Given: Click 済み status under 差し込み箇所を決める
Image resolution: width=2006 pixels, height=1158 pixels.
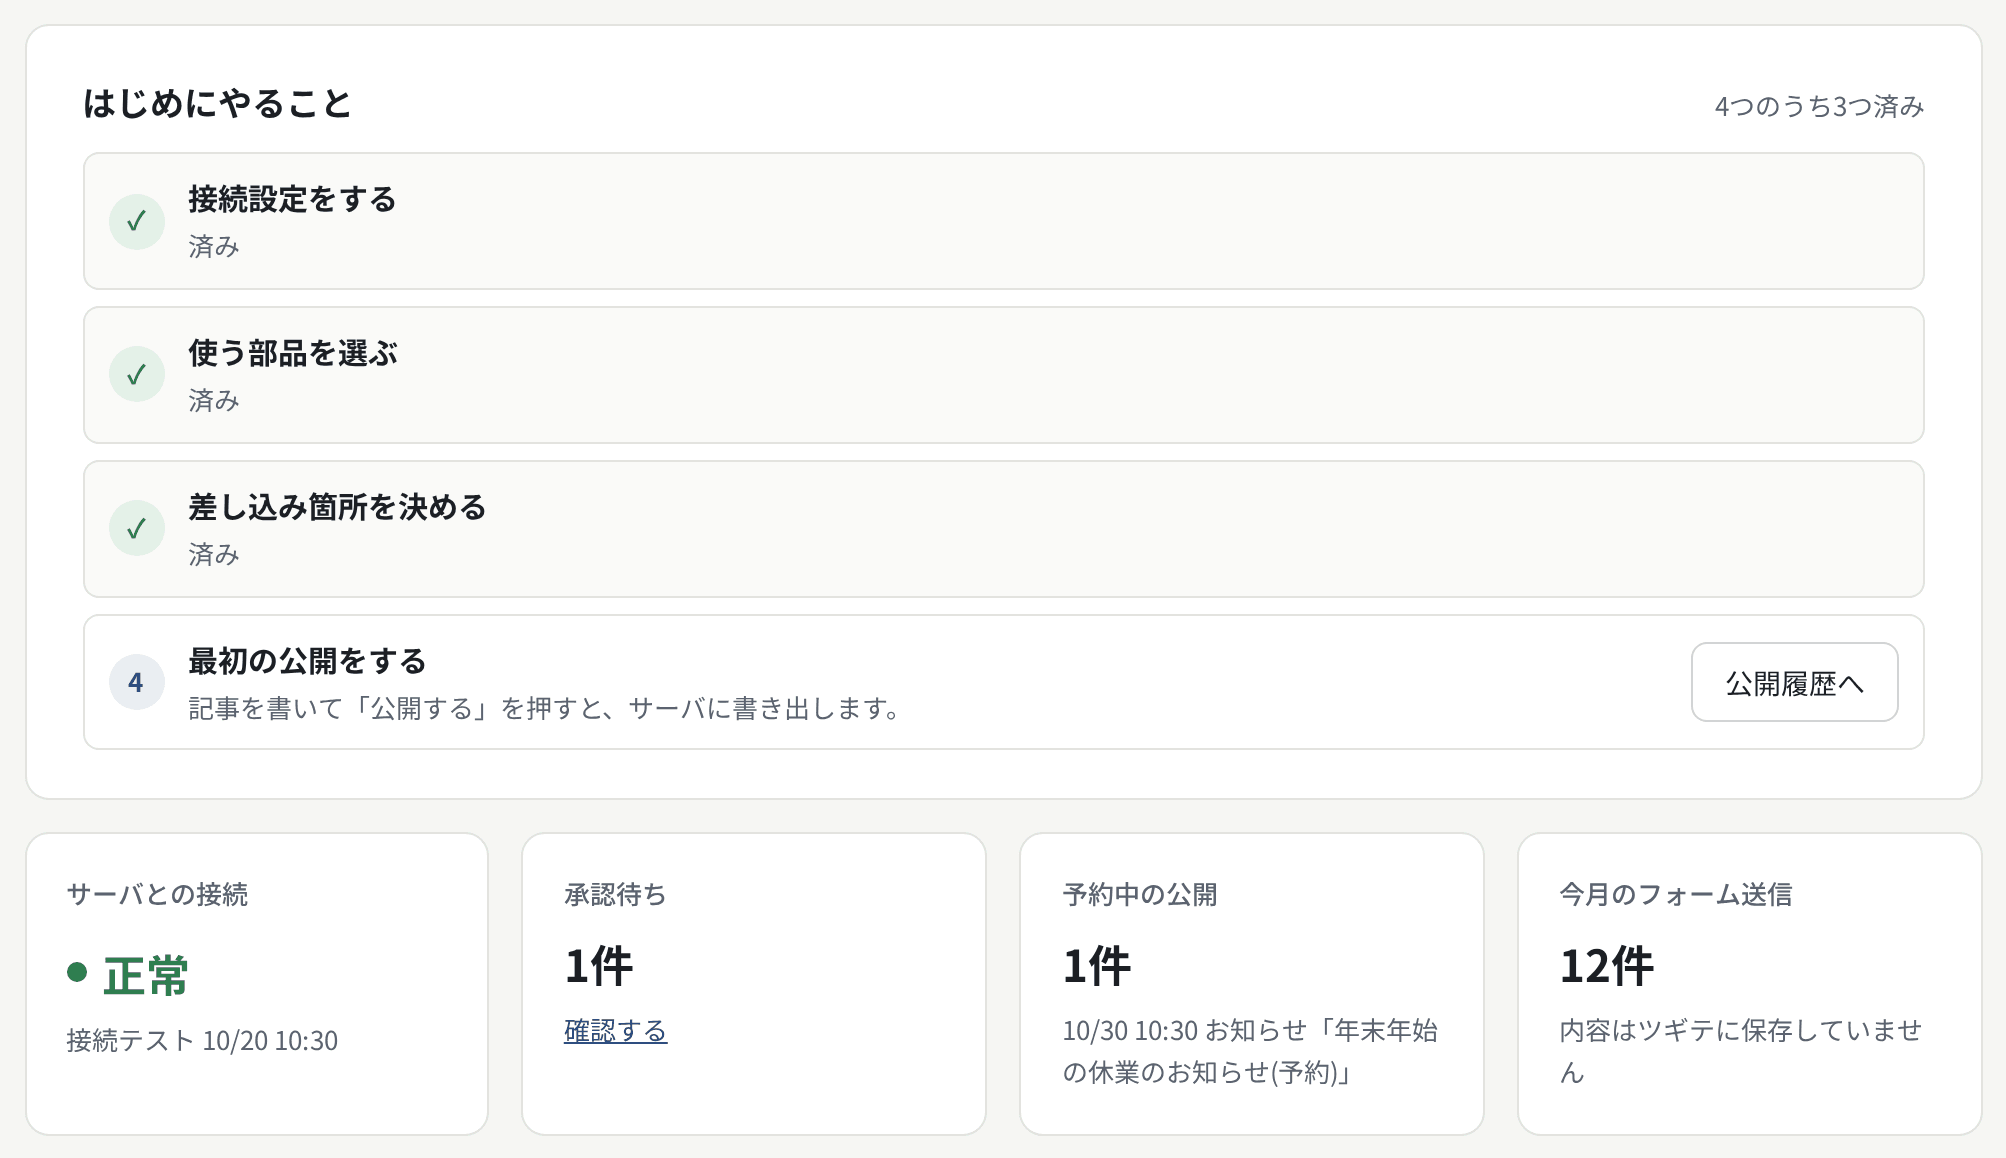Looking at the screenshot, I should (x=214, y=554).
